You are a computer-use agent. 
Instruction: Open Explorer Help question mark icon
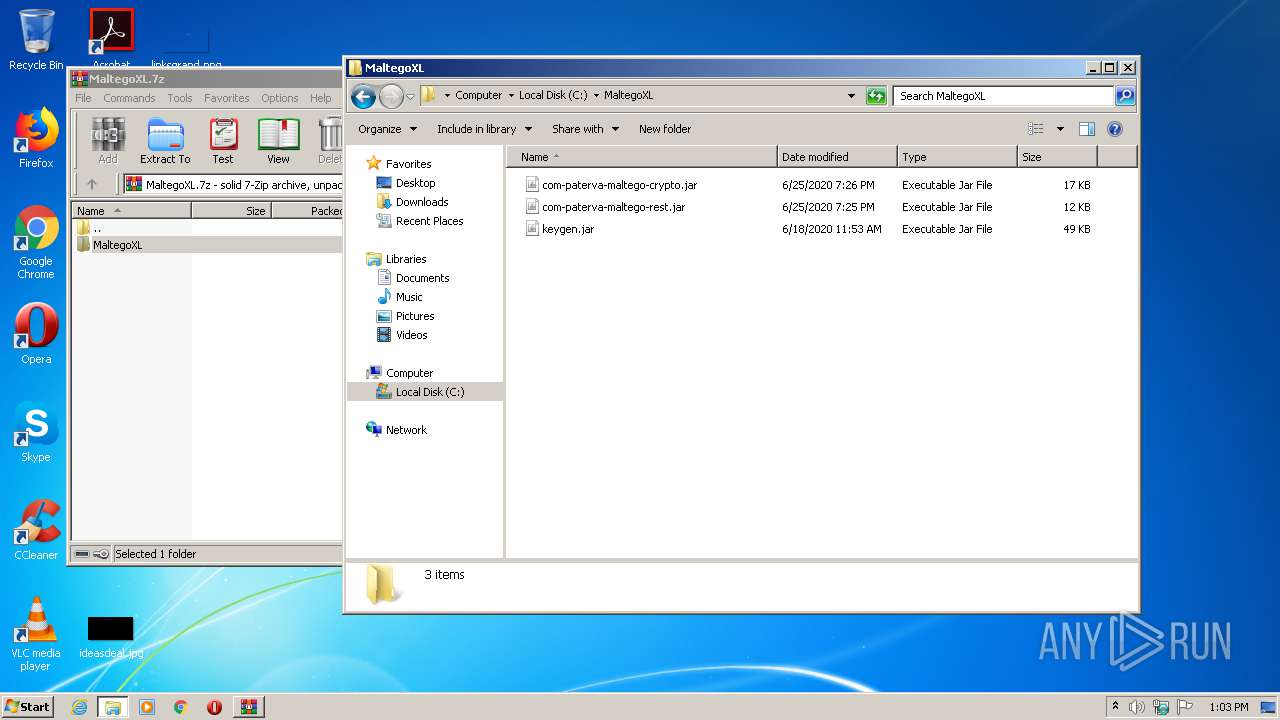point(1115,129)
